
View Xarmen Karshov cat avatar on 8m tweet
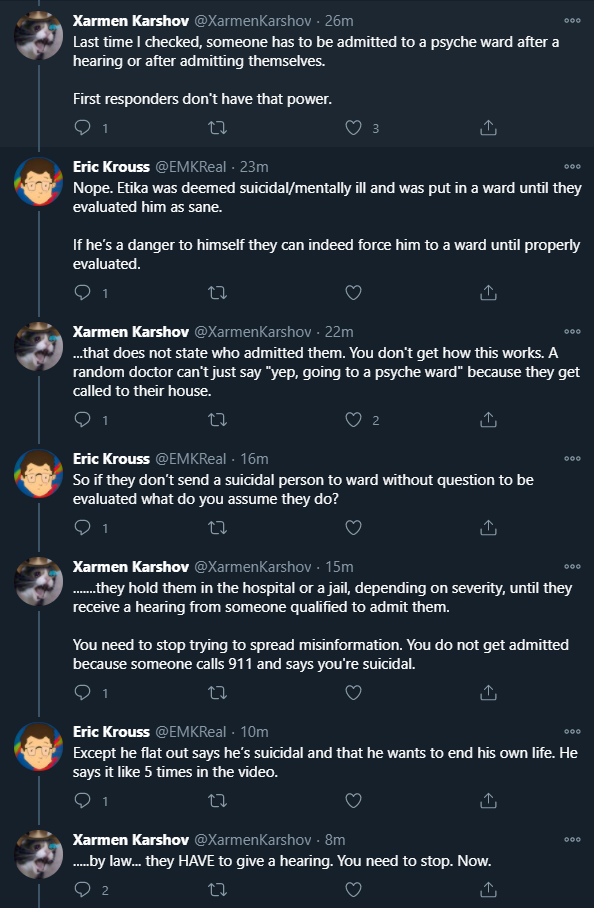click(38, 854)
